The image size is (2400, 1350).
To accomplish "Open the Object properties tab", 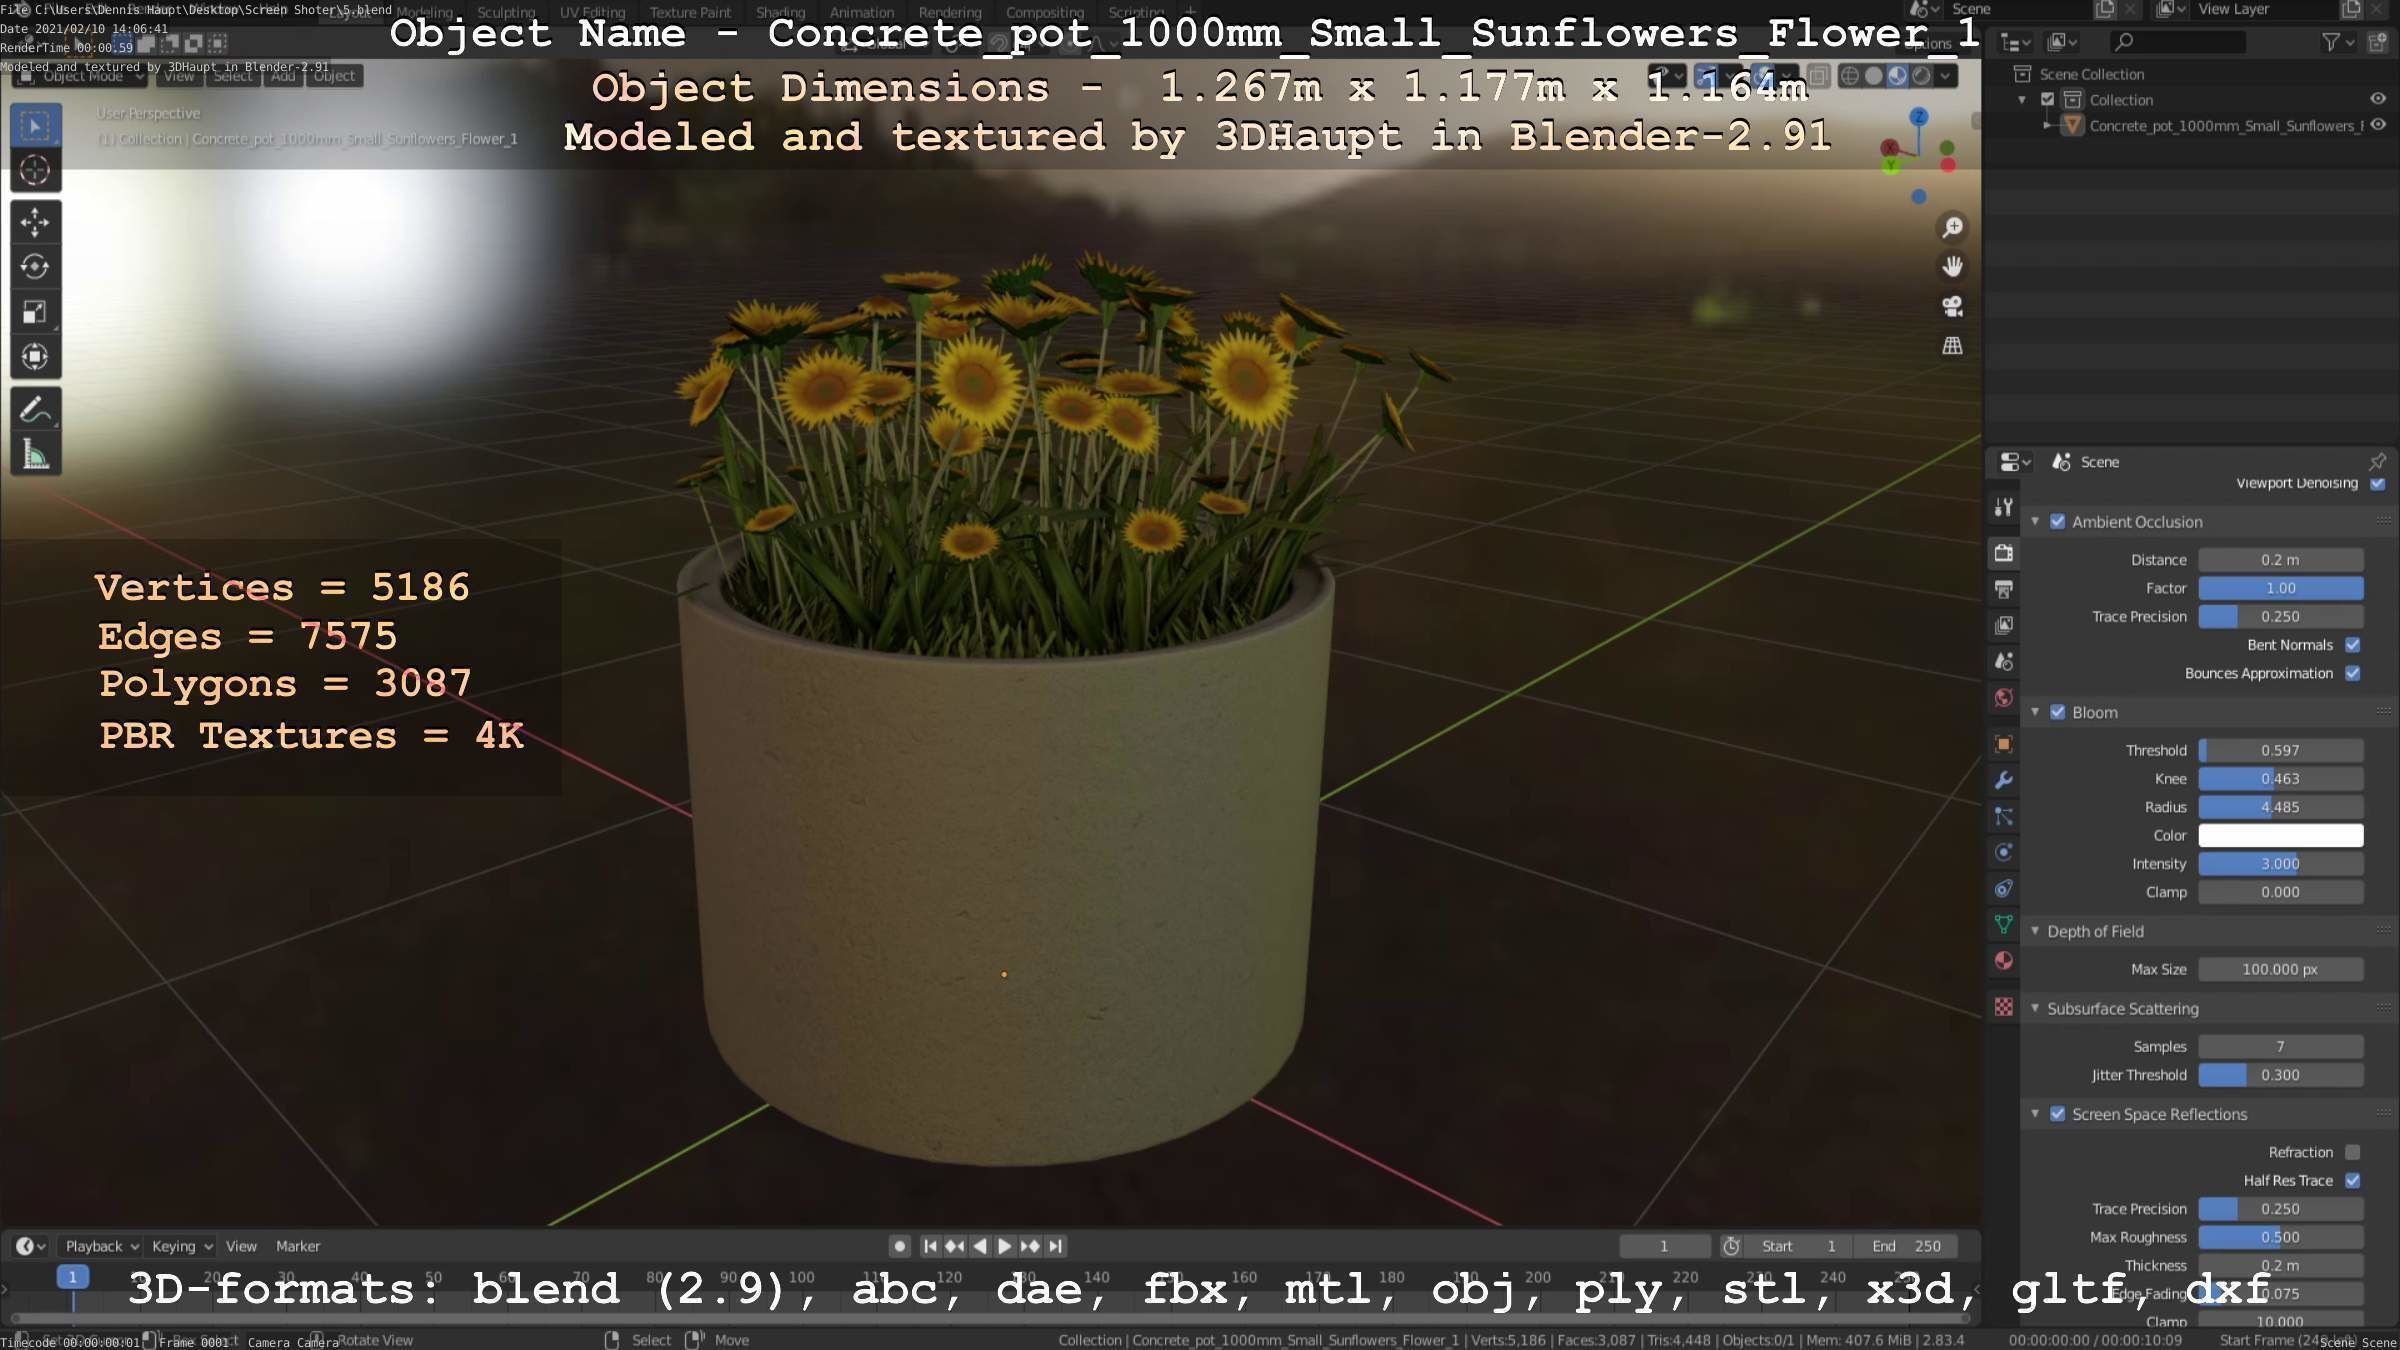I will pos(2003,744).
